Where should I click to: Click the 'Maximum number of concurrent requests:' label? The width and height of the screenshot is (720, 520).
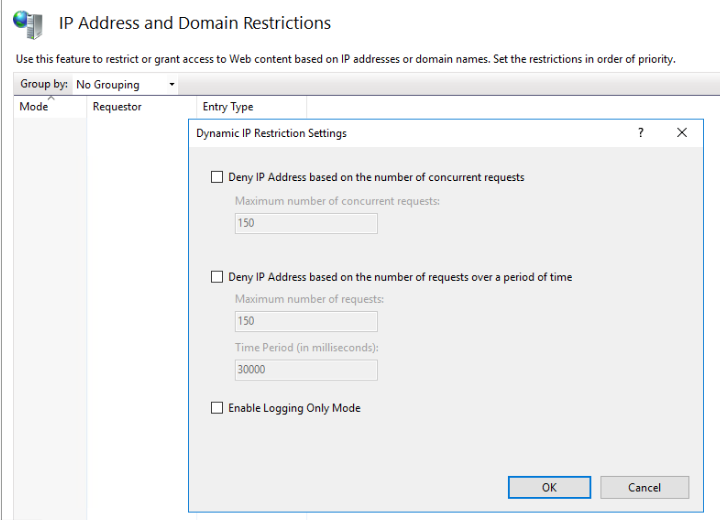click(x=337, y=201)
